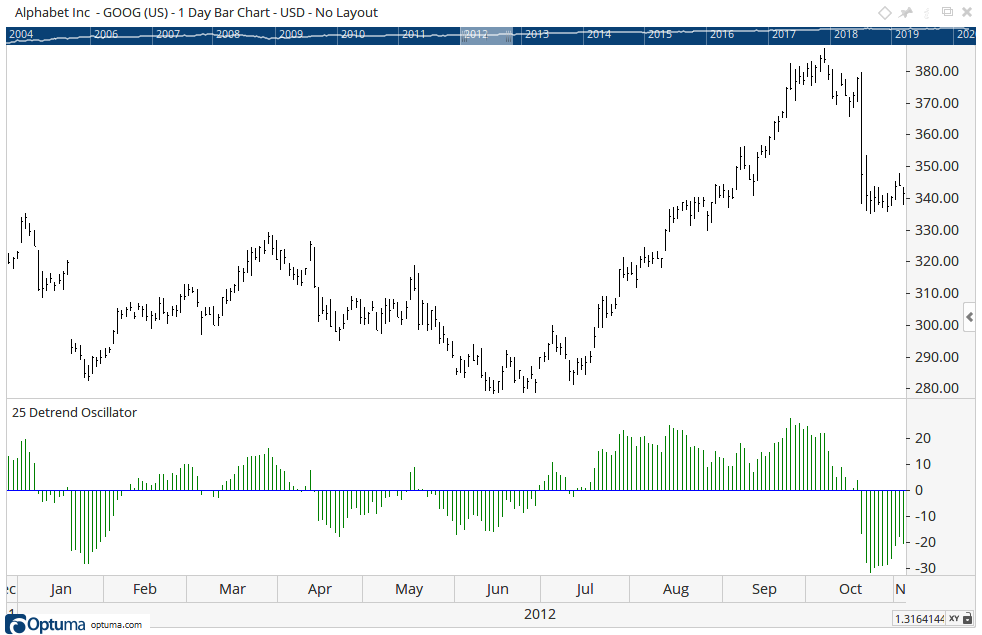982x635 pixels.
Task: Click the May month on time axis
Action: [409, 589]
